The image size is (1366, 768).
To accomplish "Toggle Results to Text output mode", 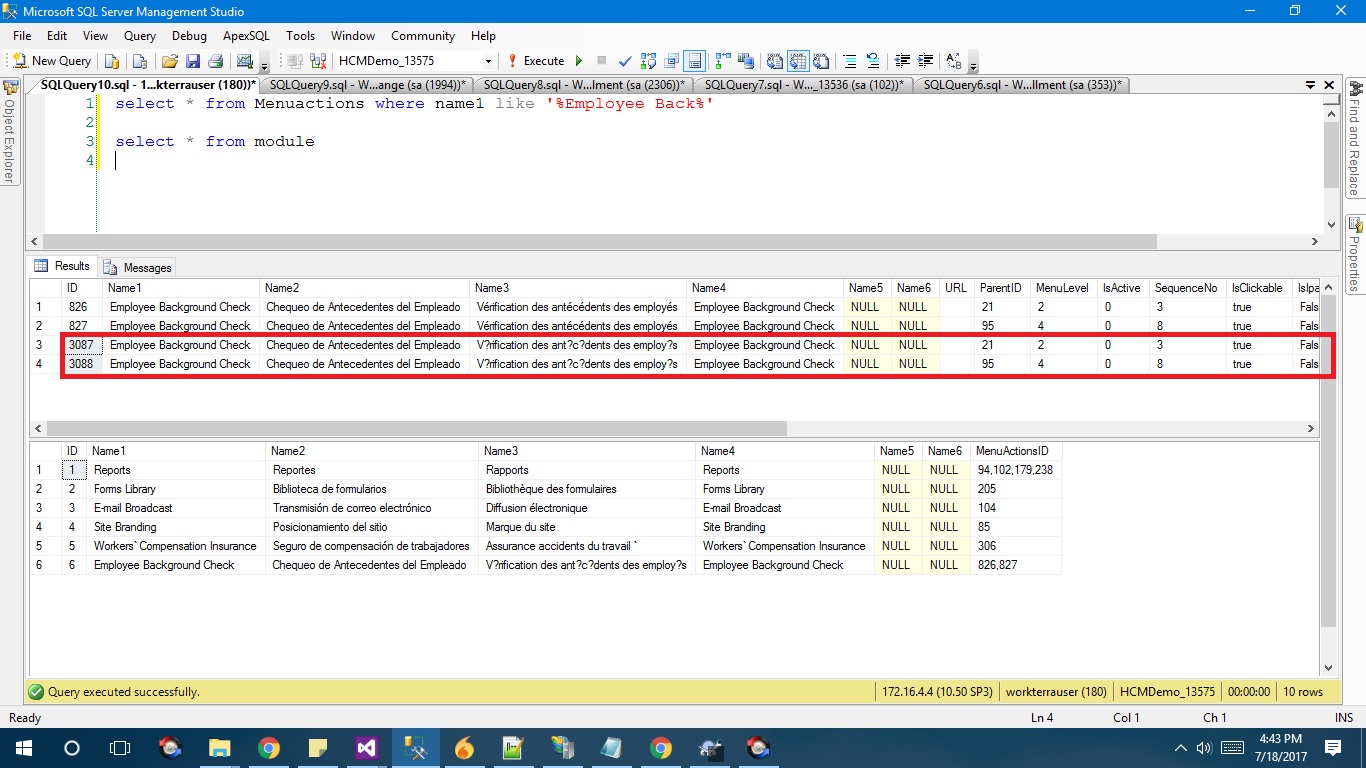I will coord(774,61).
